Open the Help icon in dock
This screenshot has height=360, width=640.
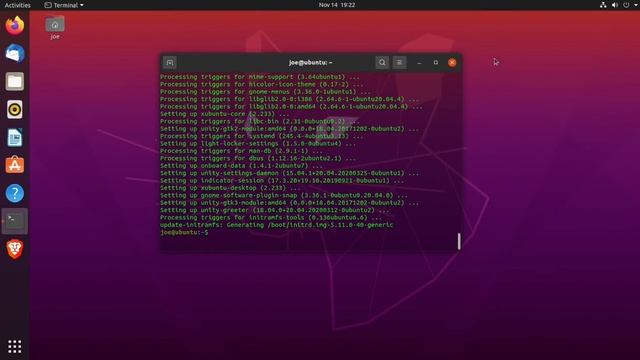coord(15,193)
